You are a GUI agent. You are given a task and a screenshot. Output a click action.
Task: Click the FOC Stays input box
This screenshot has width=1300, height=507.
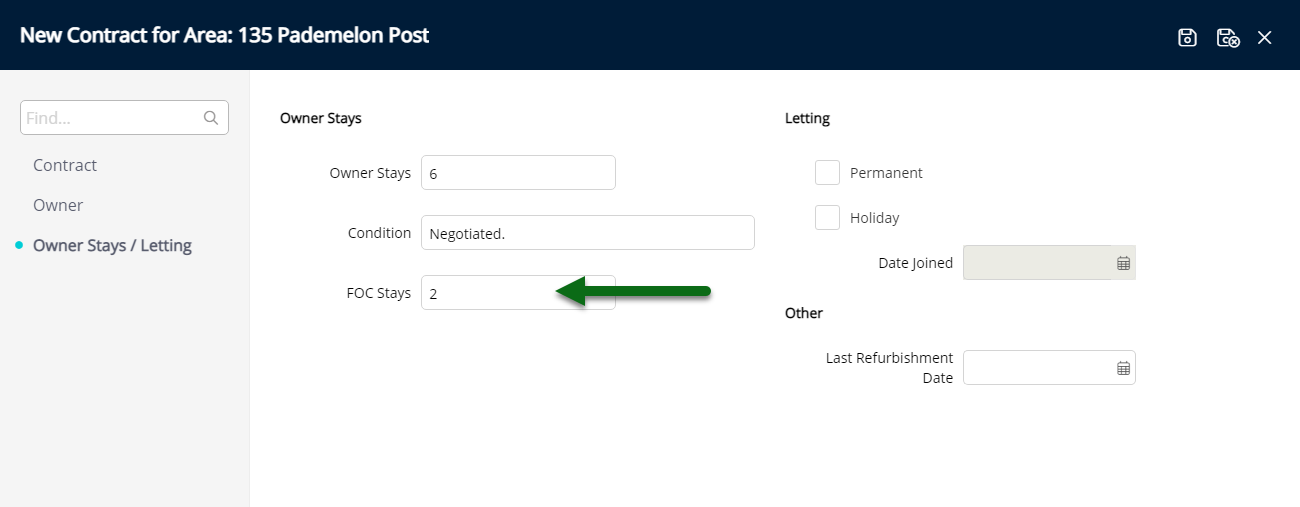(518, 293)
